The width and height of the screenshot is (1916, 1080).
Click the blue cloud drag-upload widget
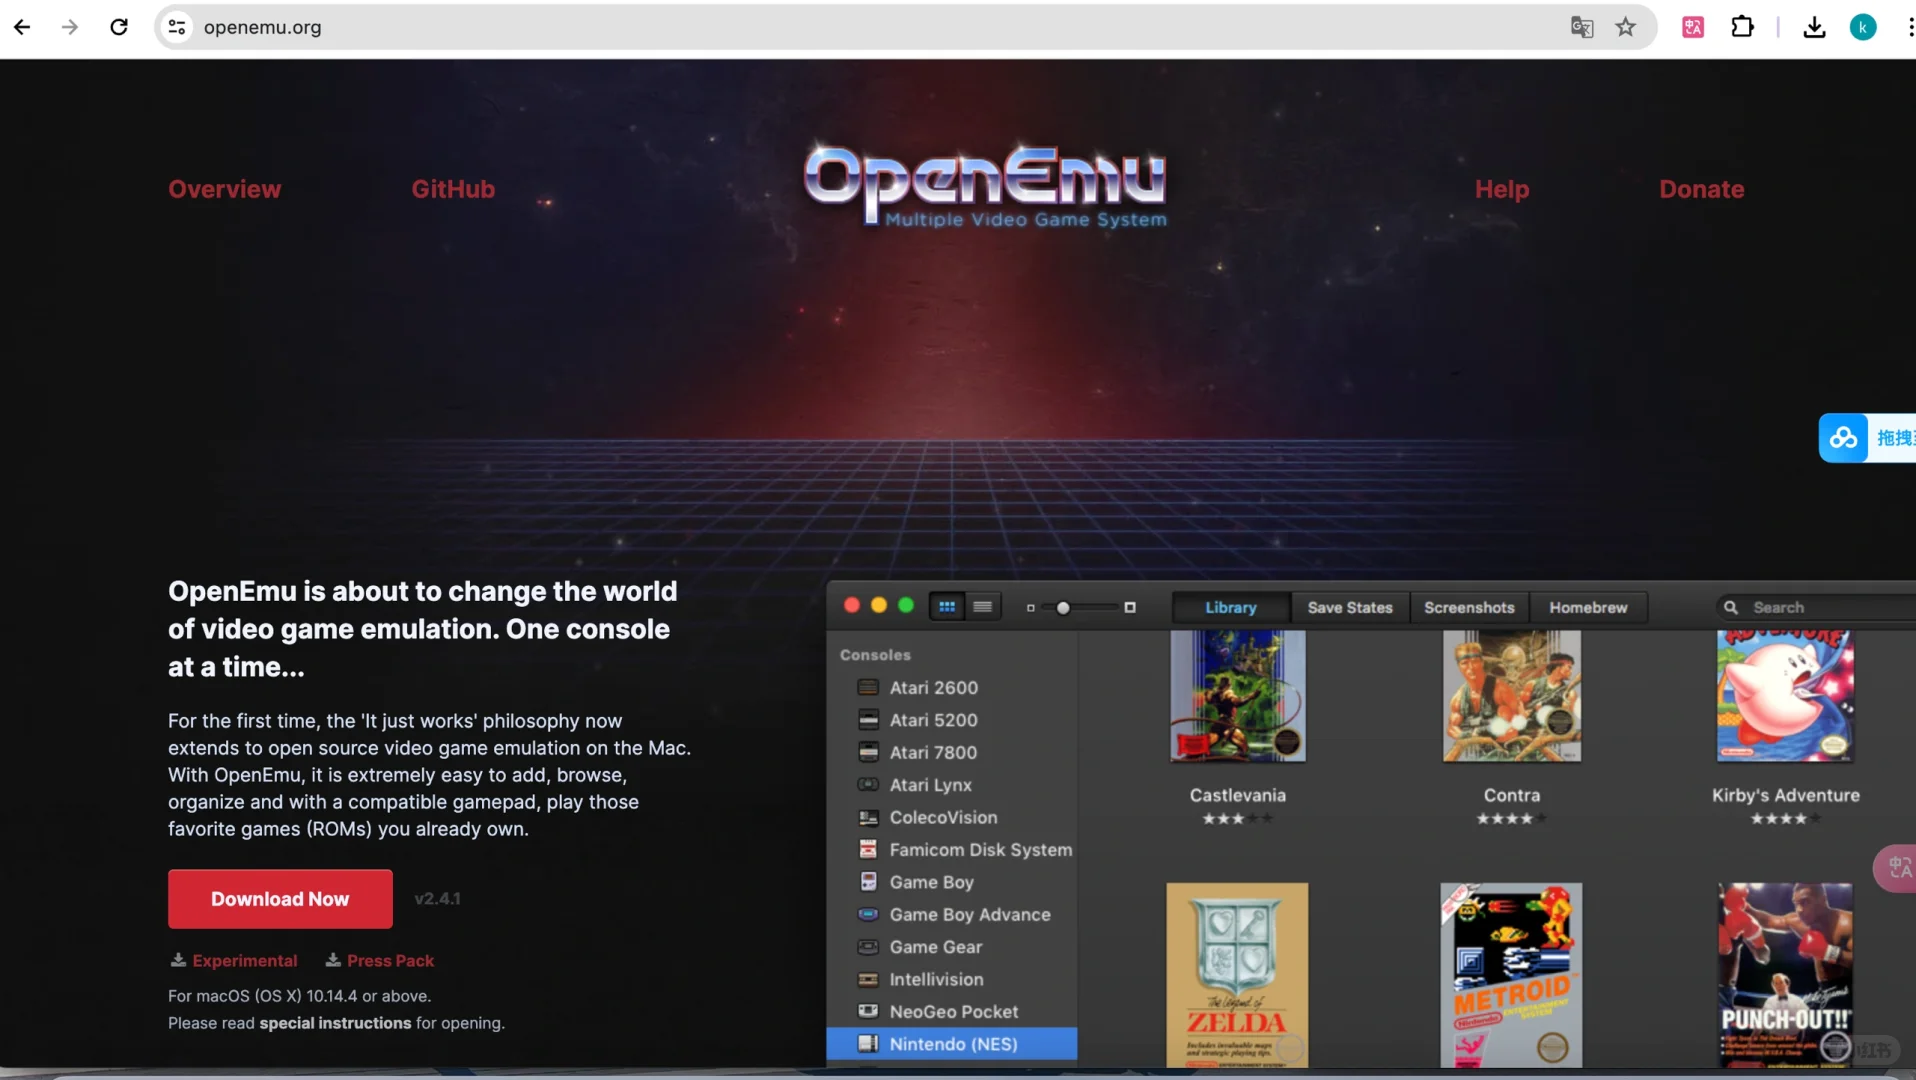[1867, 438]
